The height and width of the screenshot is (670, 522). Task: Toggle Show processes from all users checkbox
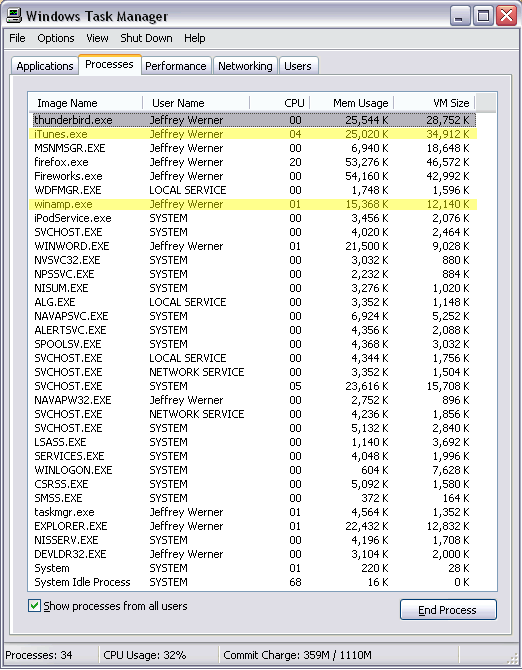pos(34,605)
